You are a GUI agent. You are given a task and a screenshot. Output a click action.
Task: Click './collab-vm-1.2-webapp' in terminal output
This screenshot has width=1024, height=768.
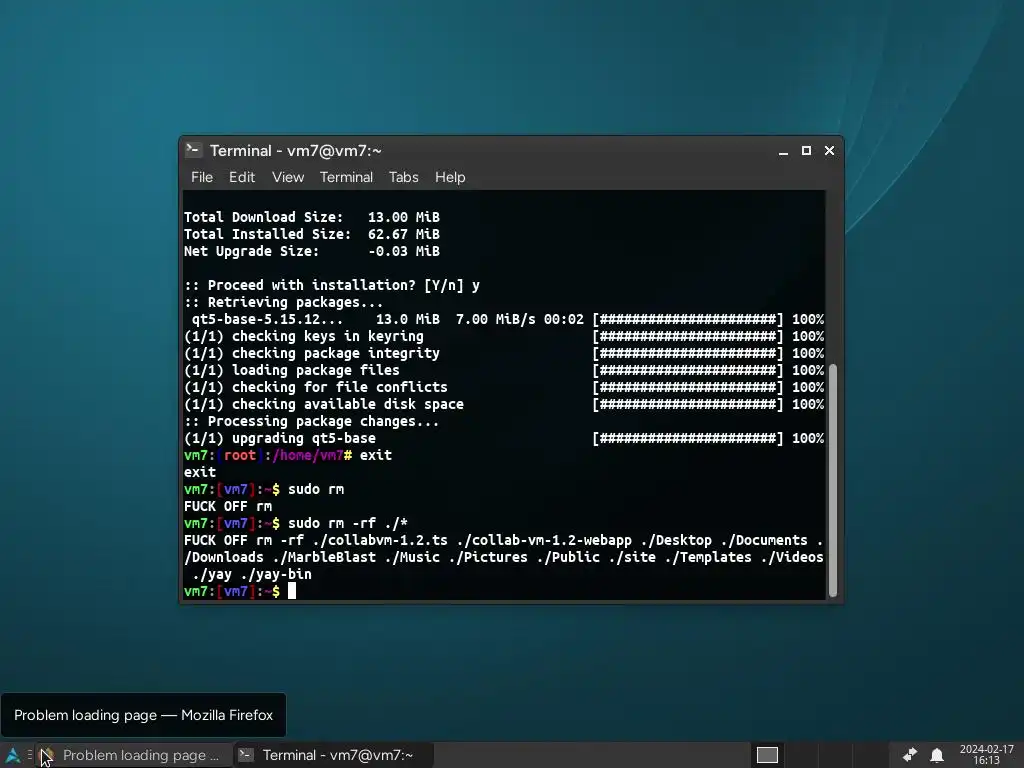click(544, 540)
